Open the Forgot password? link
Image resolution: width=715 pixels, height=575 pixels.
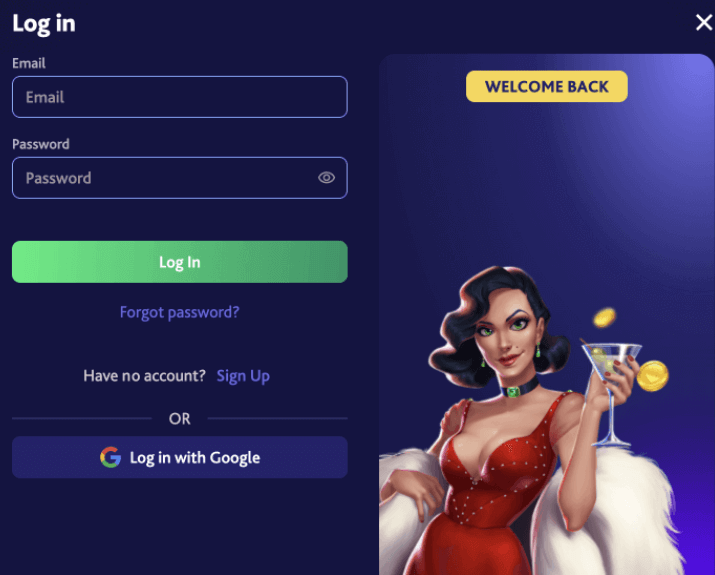point(180,312)
